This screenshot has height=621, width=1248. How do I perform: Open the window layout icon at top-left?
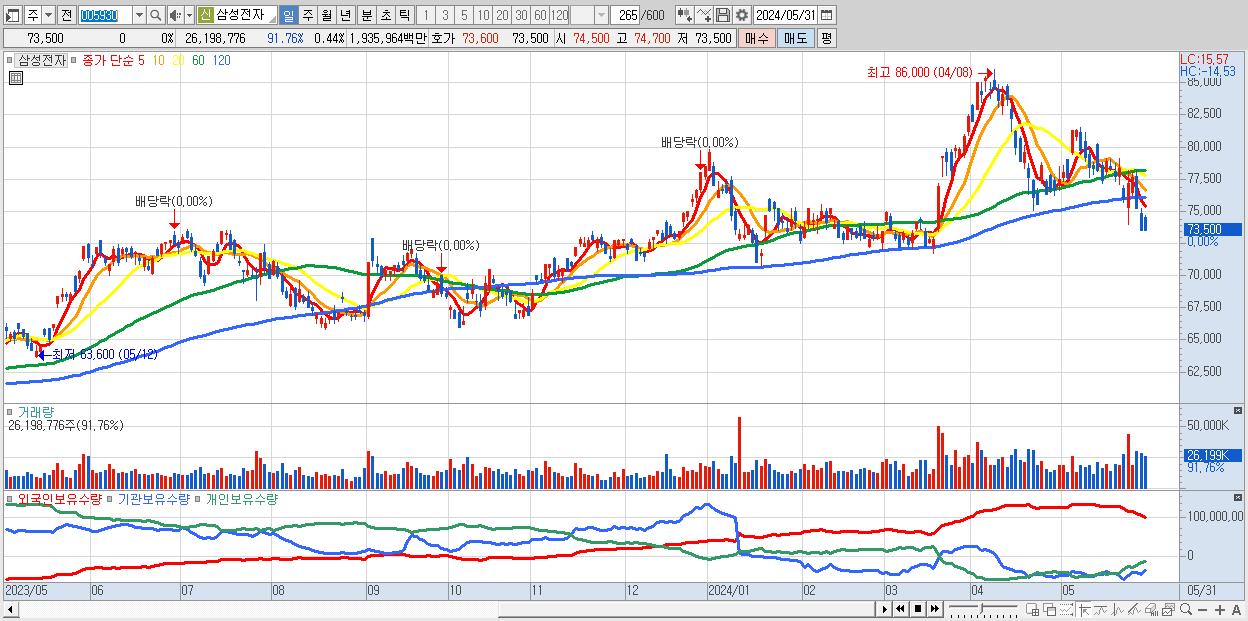pos(12,15)
